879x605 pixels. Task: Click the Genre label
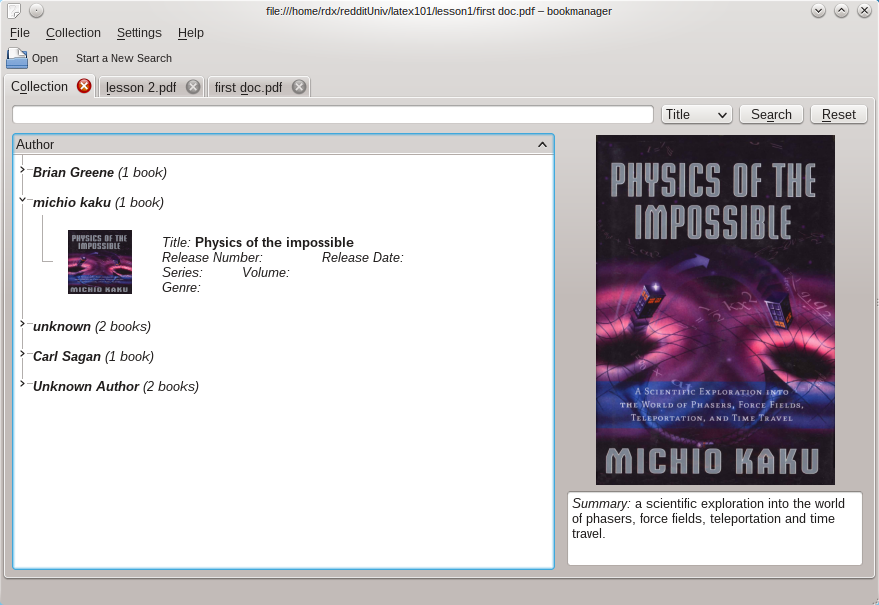[181, 288]
